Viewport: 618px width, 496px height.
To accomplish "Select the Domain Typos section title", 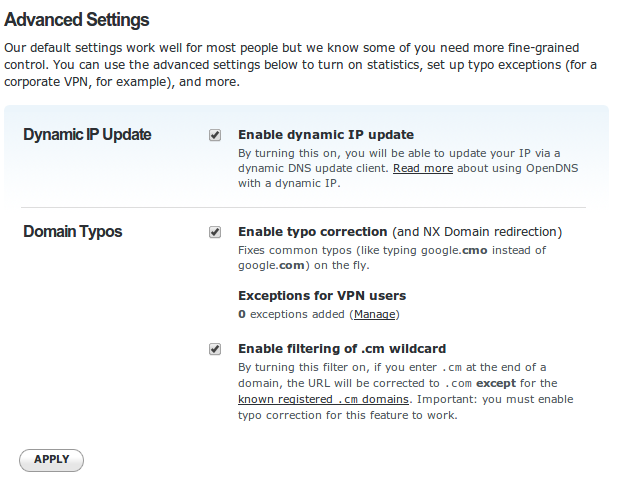I will click(x=73, y=232).
